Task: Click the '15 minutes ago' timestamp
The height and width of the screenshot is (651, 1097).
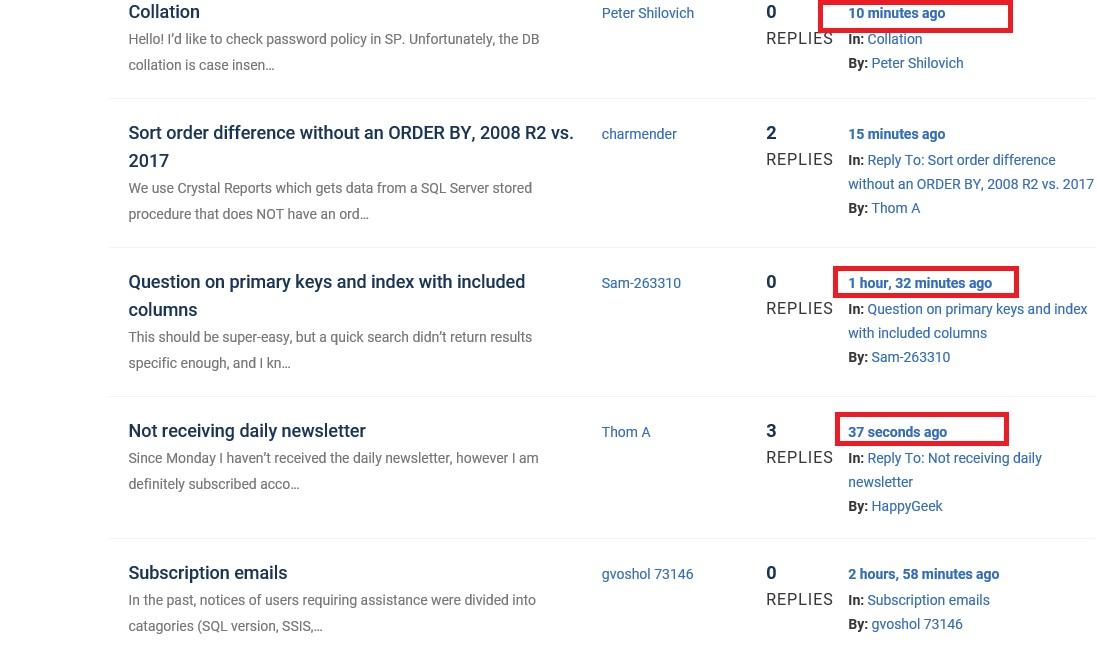Action: [x=896, y=134]
